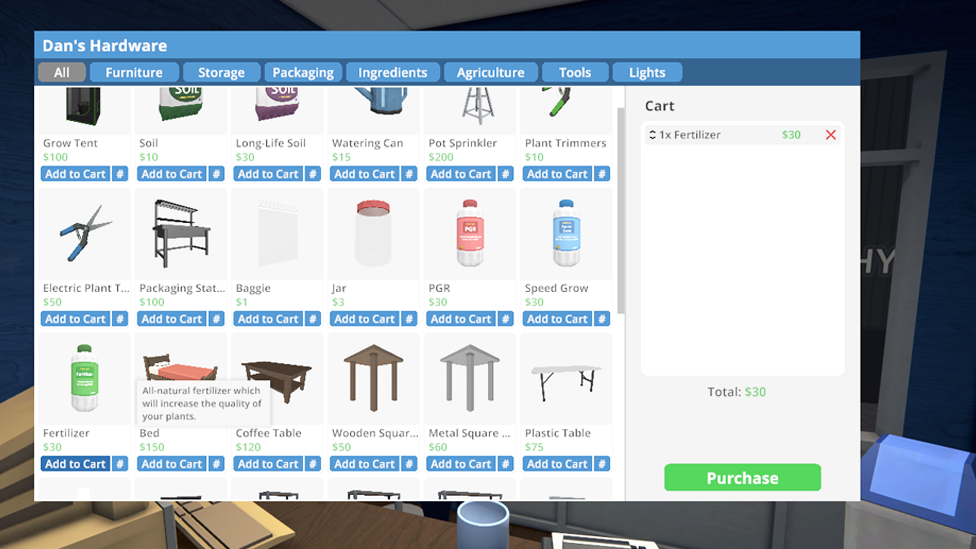Click the green Fertilizer bottle image

tap(85, 378)
